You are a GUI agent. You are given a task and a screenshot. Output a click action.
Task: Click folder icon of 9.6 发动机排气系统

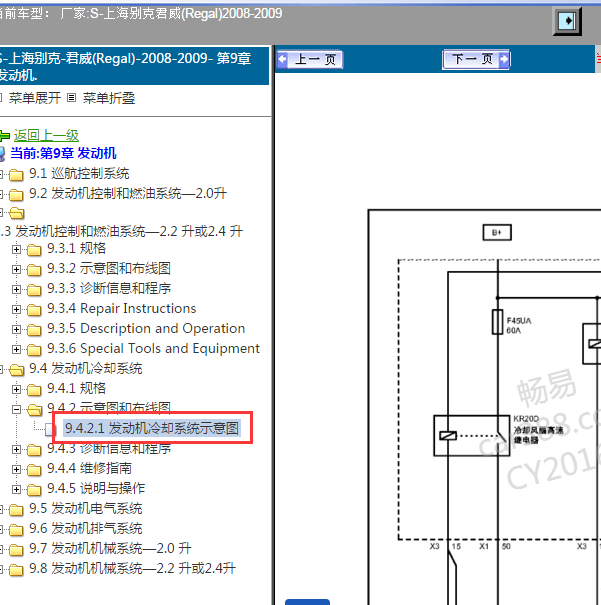pos(16,530)
